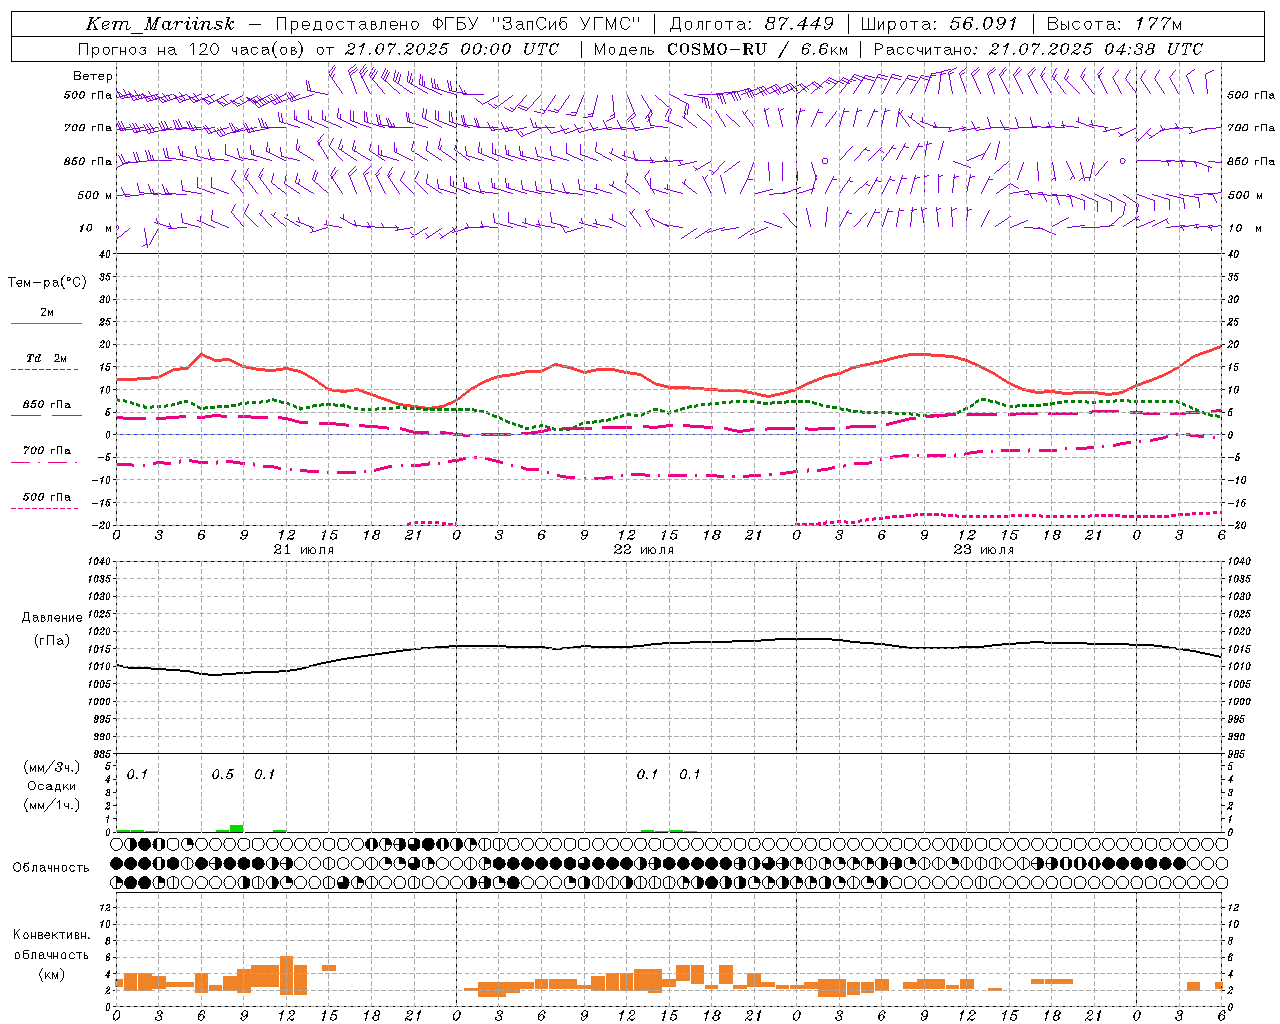The height and width of the screenshot is (1024, 1280).
Task: Click the red "2м" temperature legend line
Action: pos(46,323)
